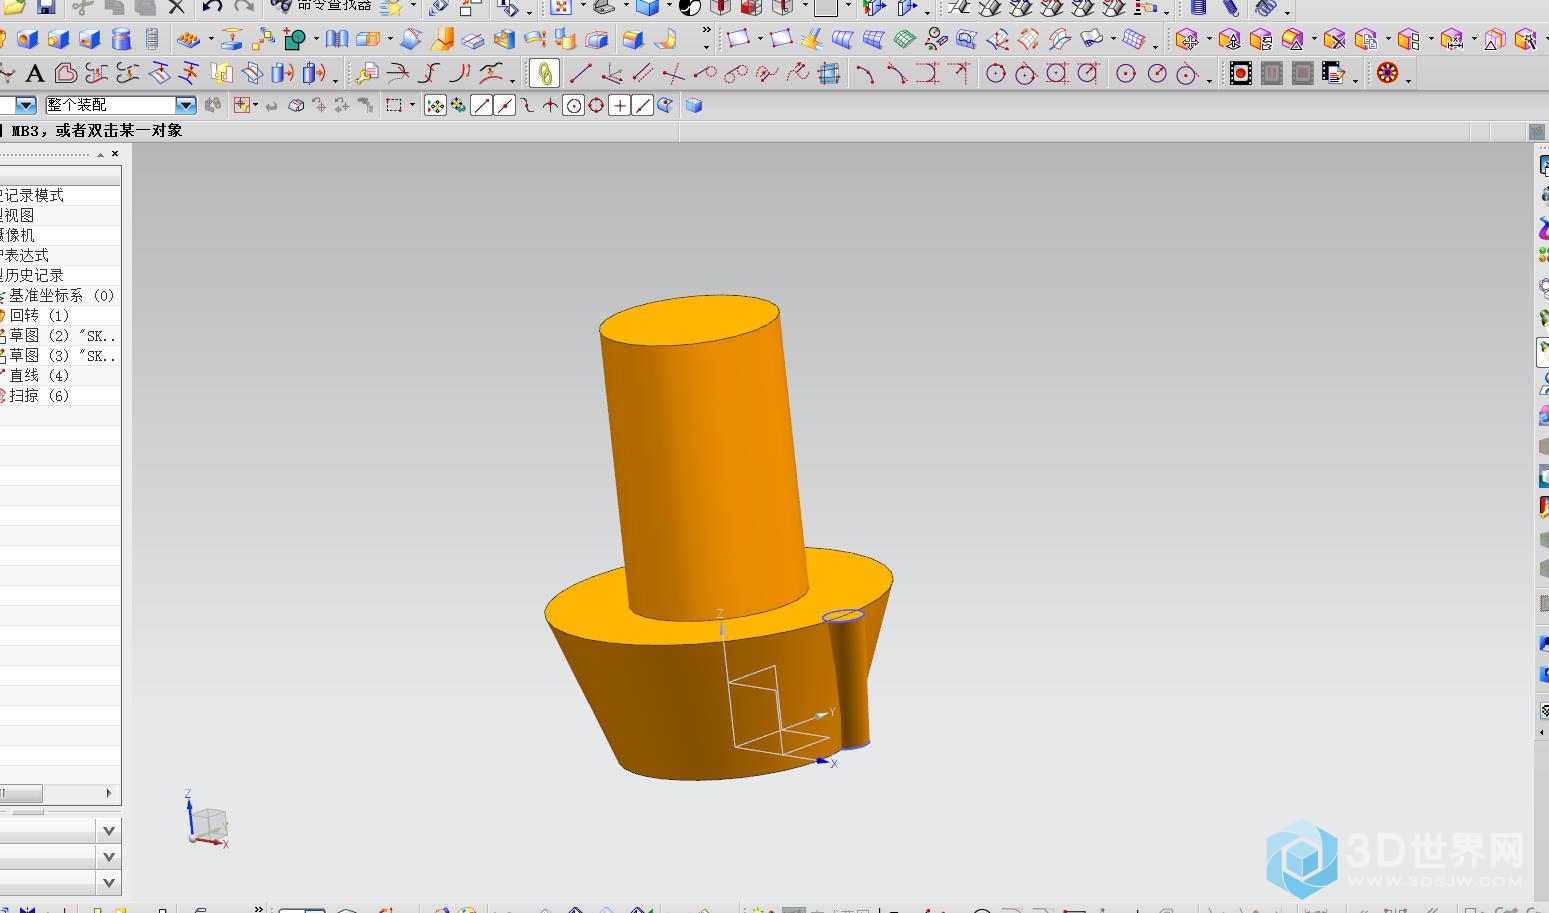Click the 摄像机 row in navigator
The image size is (1549, 913).
pos(60,235)
